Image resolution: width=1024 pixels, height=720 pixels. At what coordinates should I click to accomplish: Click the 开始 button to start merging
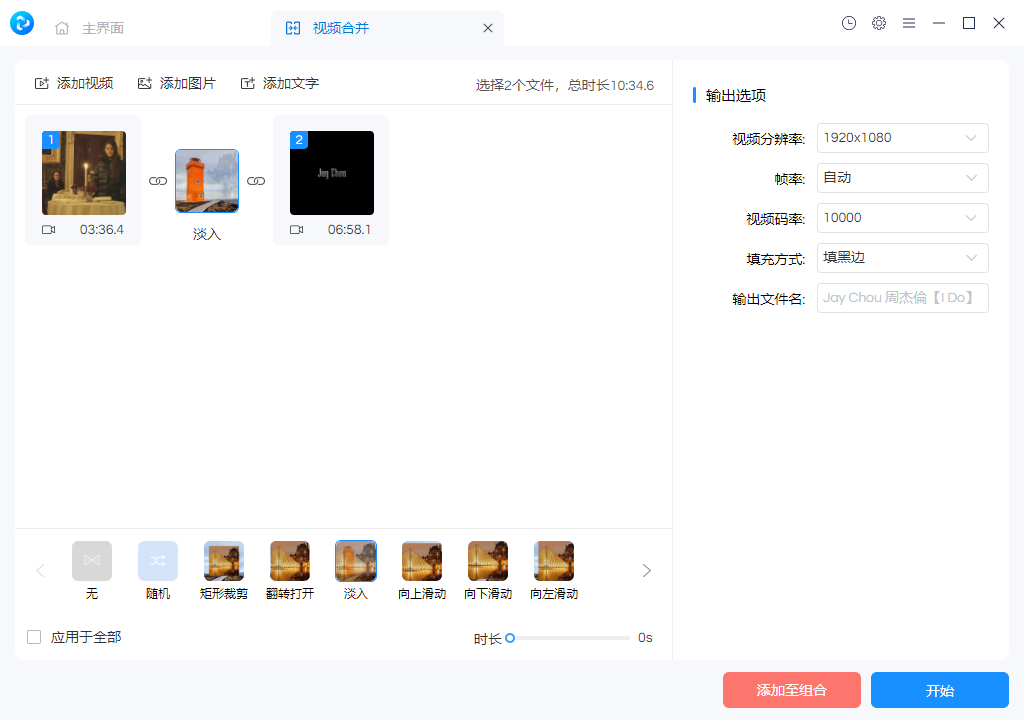(x=939, y=690)
